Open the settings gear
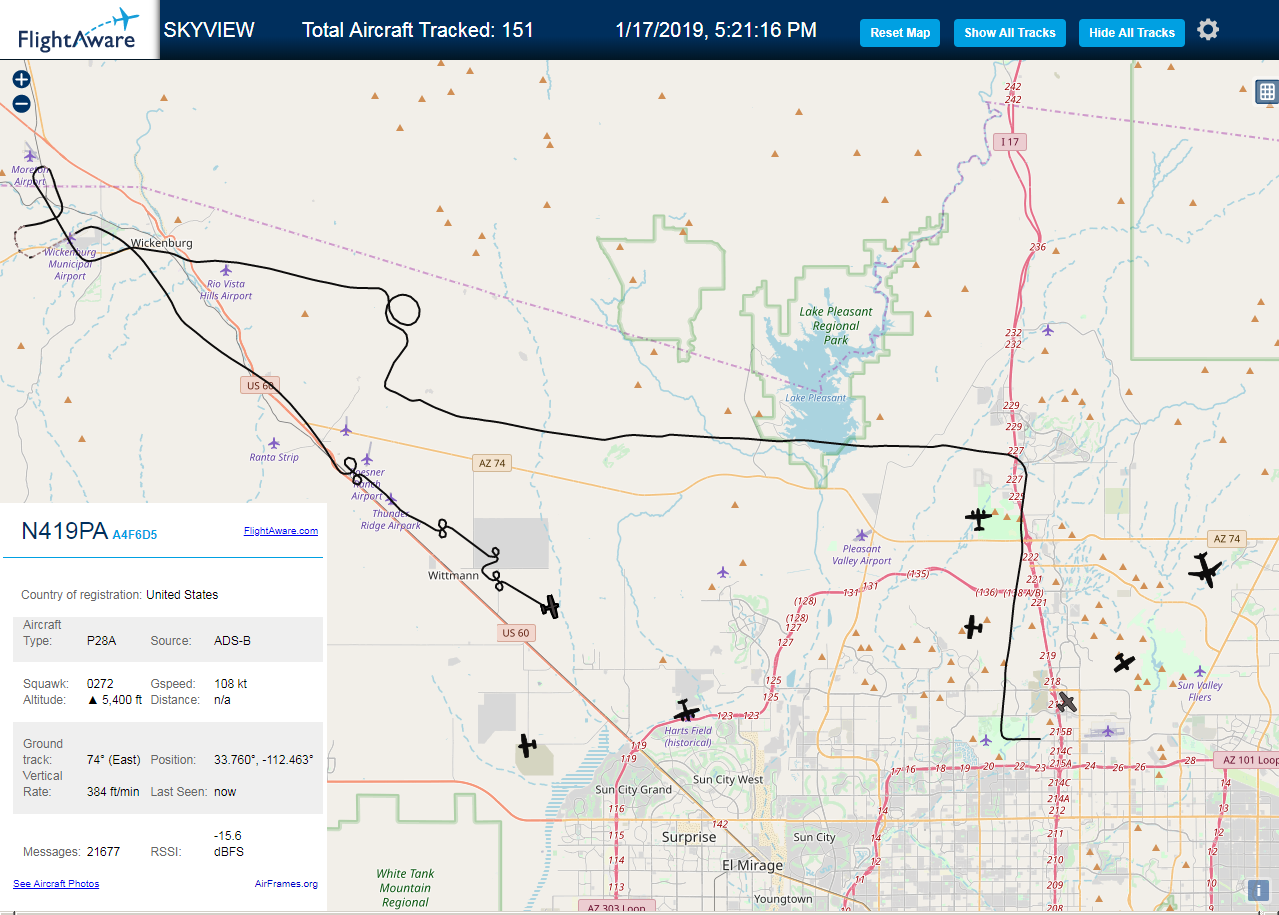The image size is (1279, 915). 1208,30
